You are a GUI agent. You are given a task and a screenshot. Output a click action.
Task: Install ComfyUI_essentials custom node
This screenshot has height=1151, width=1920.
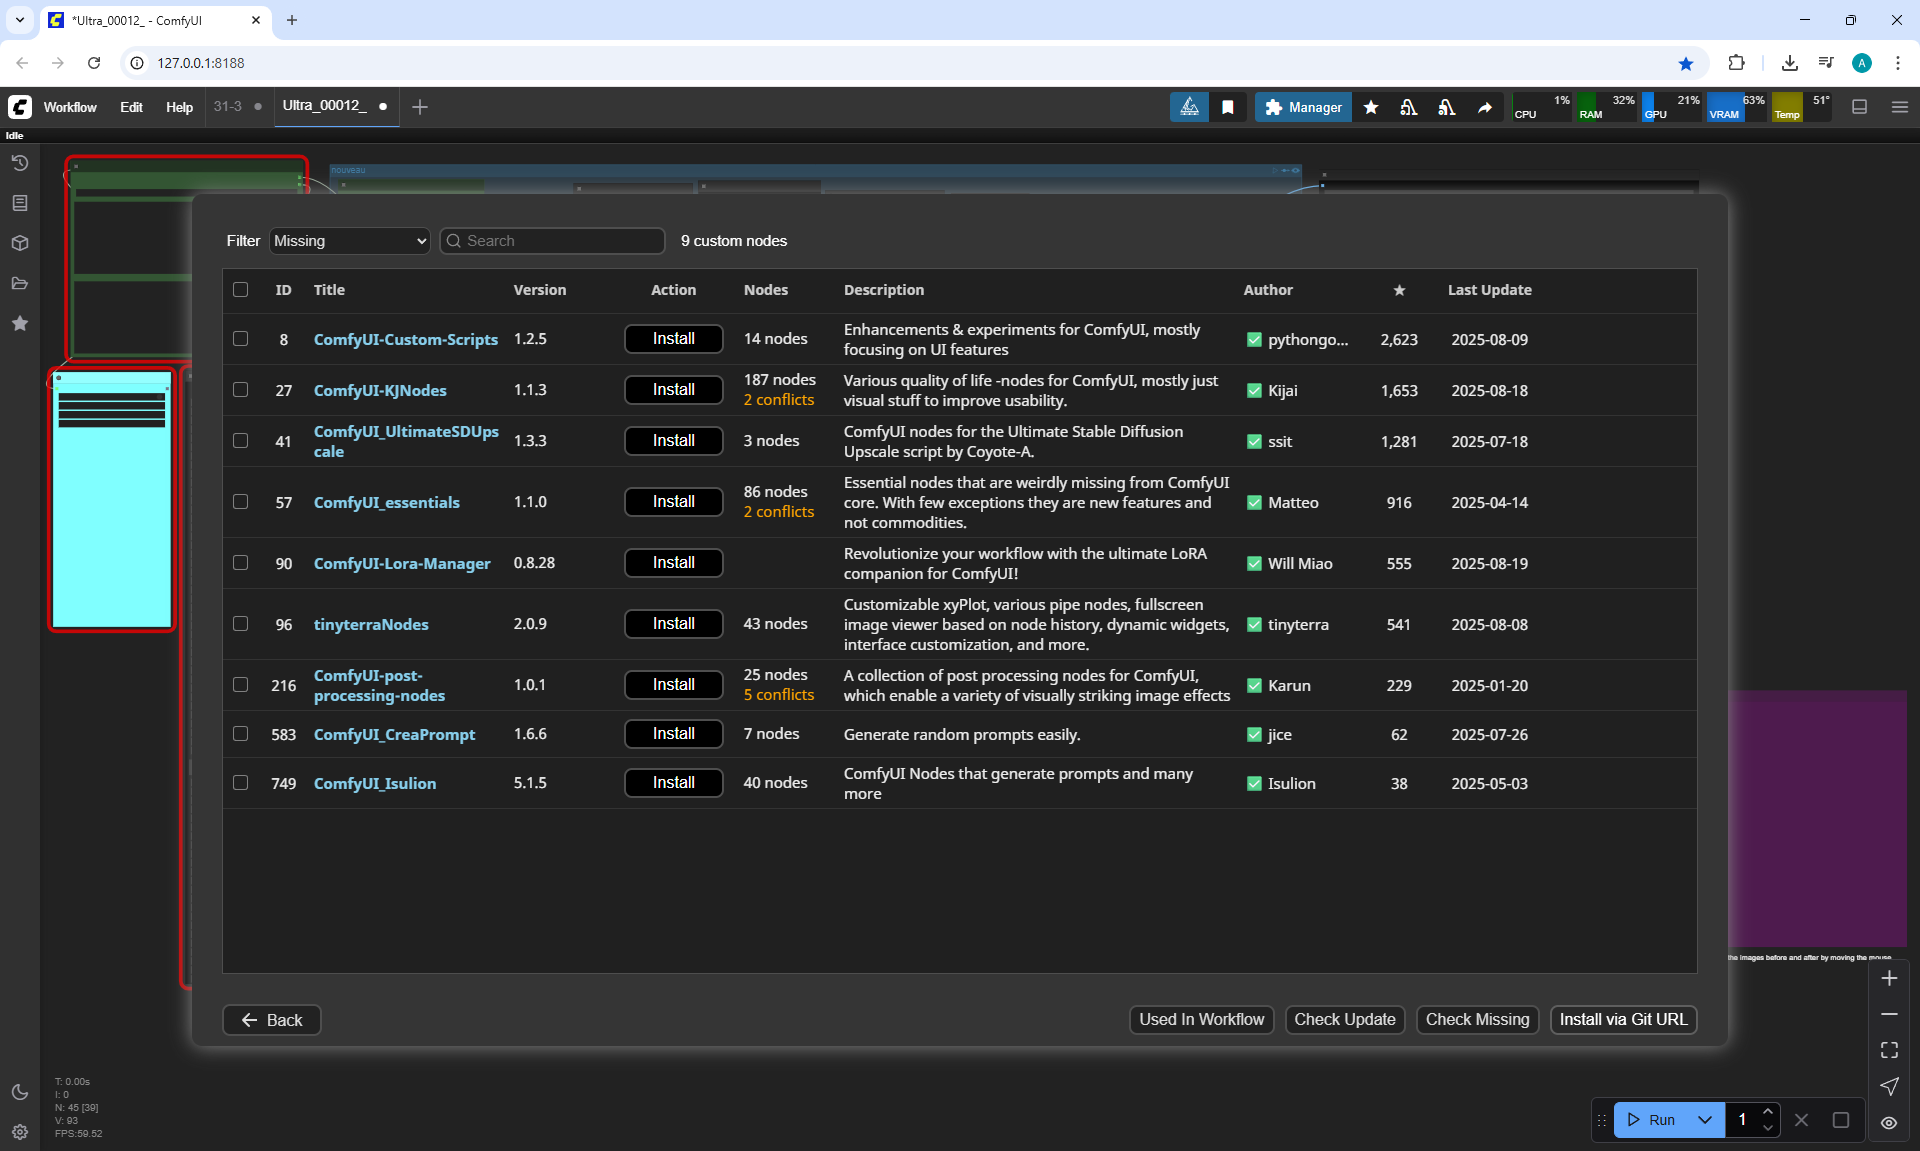[x=673, y=502]
